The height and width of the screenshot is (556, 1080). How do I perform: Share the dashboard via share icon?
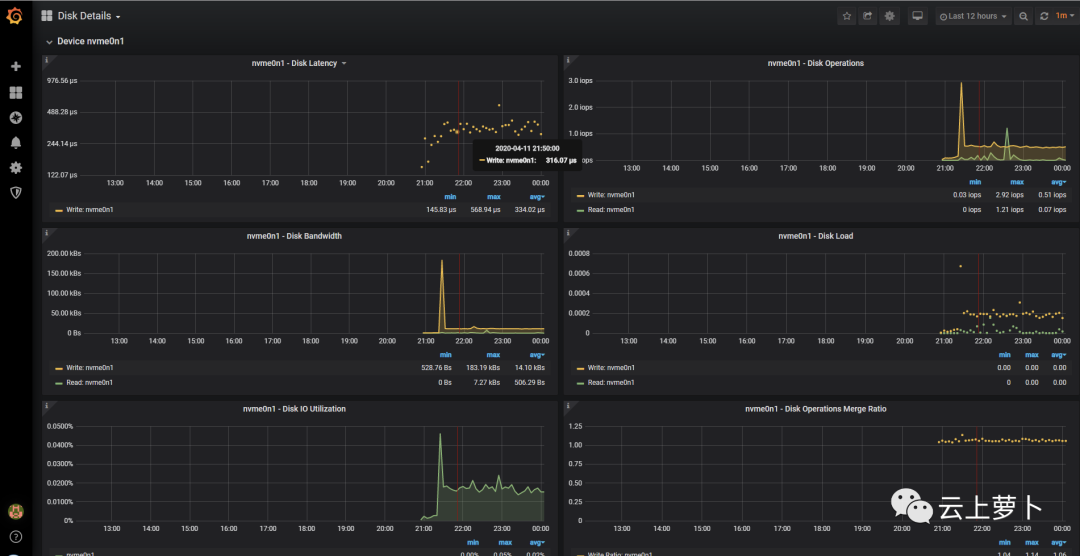tap(868, 16)
